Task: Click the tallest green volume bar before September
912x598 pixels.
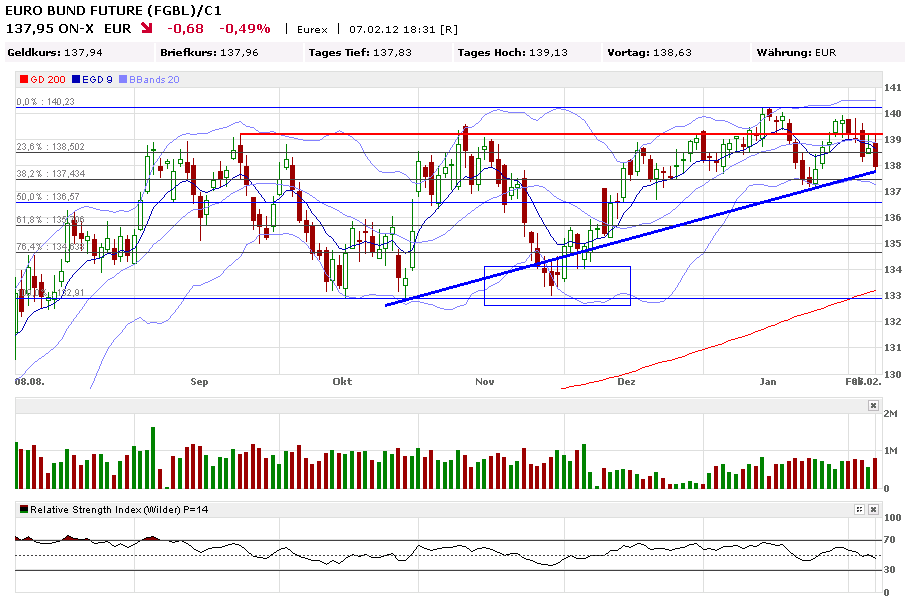Action: [153, 458]
